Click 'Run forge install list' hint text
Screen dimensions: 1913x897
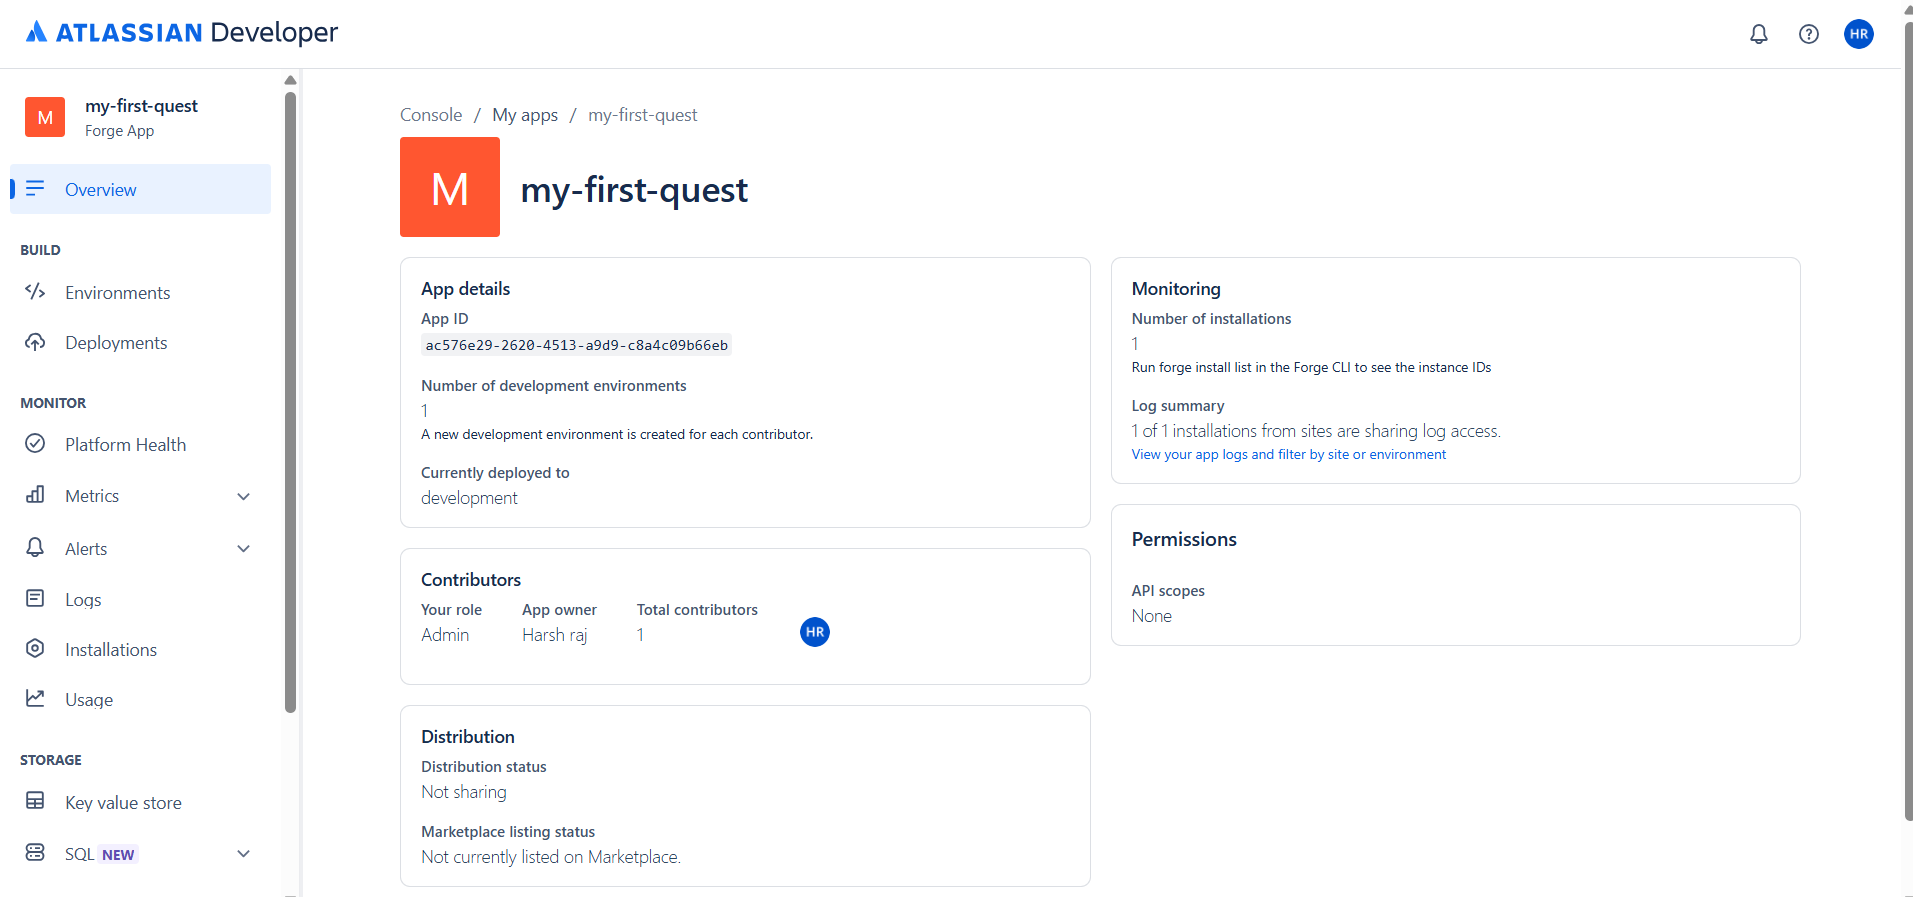click(x=1311, y=367)
